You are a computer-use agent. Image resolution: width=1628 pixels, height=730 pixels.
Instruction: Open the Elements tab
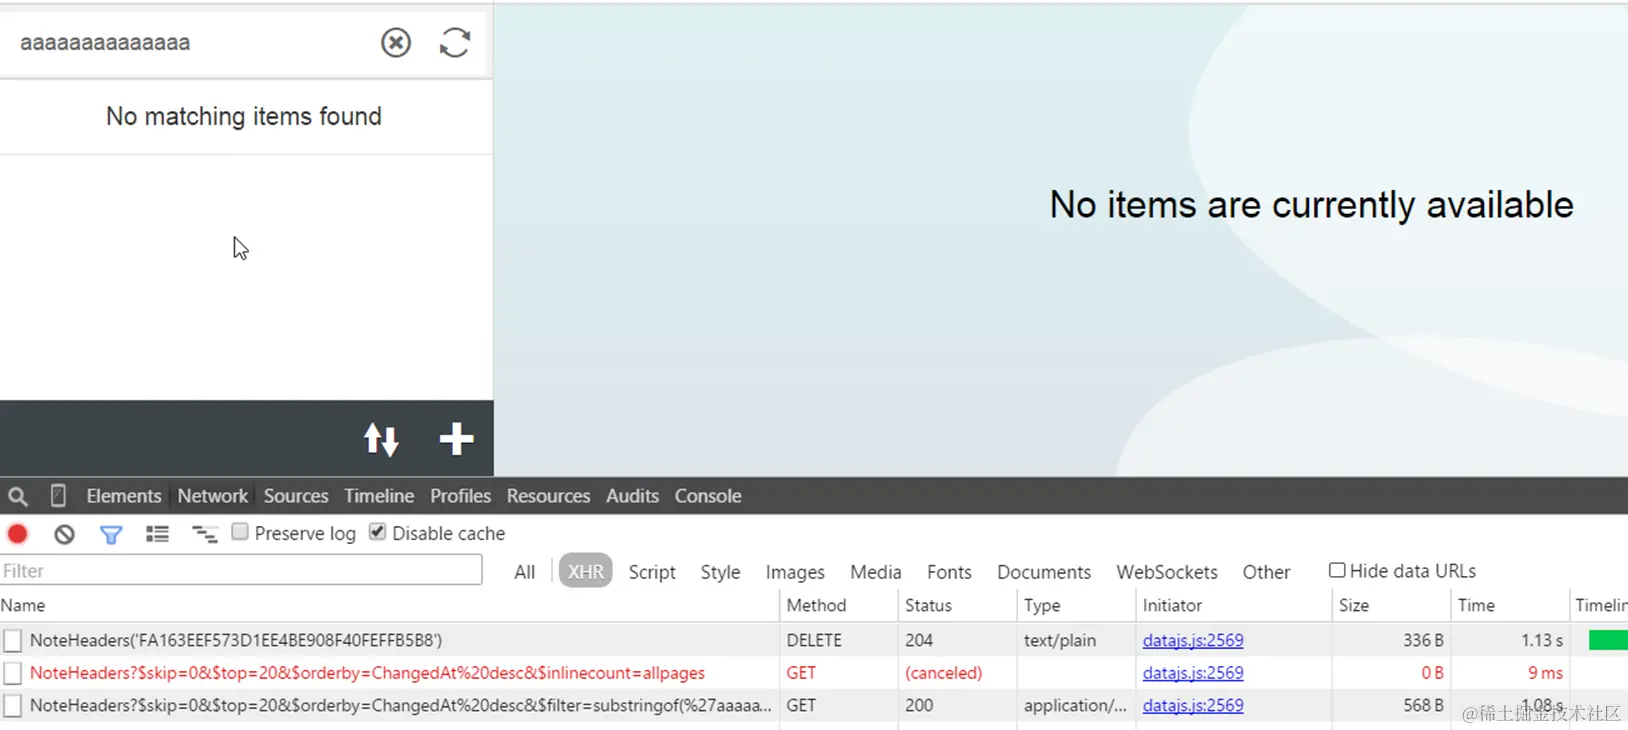point(124,496)
